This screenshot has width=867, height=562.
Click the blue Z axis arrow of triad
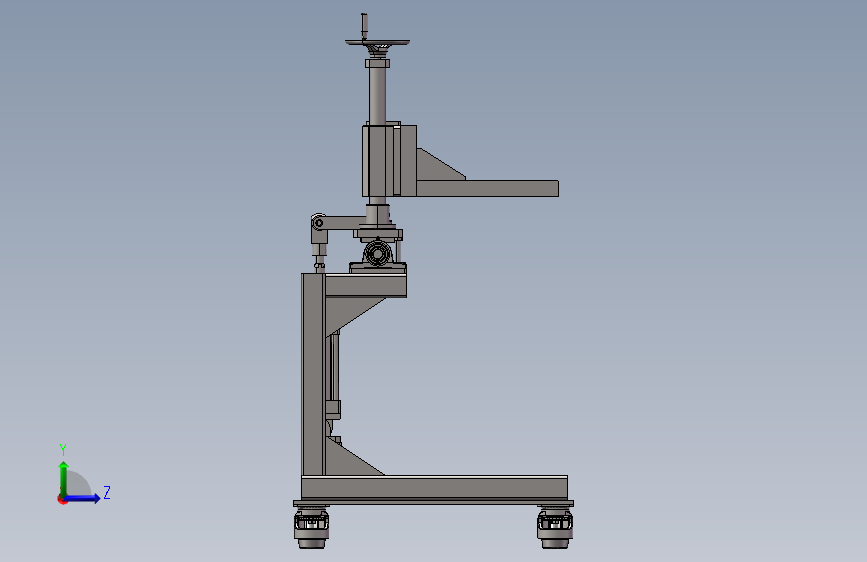82,498
